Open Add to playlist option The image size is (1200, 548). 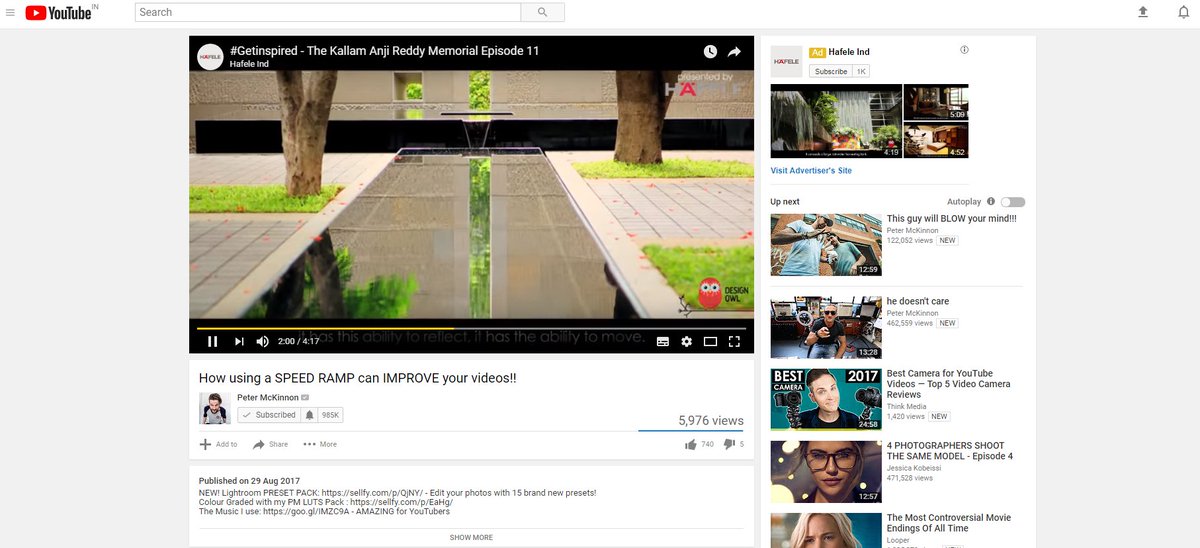click(218, 444)
